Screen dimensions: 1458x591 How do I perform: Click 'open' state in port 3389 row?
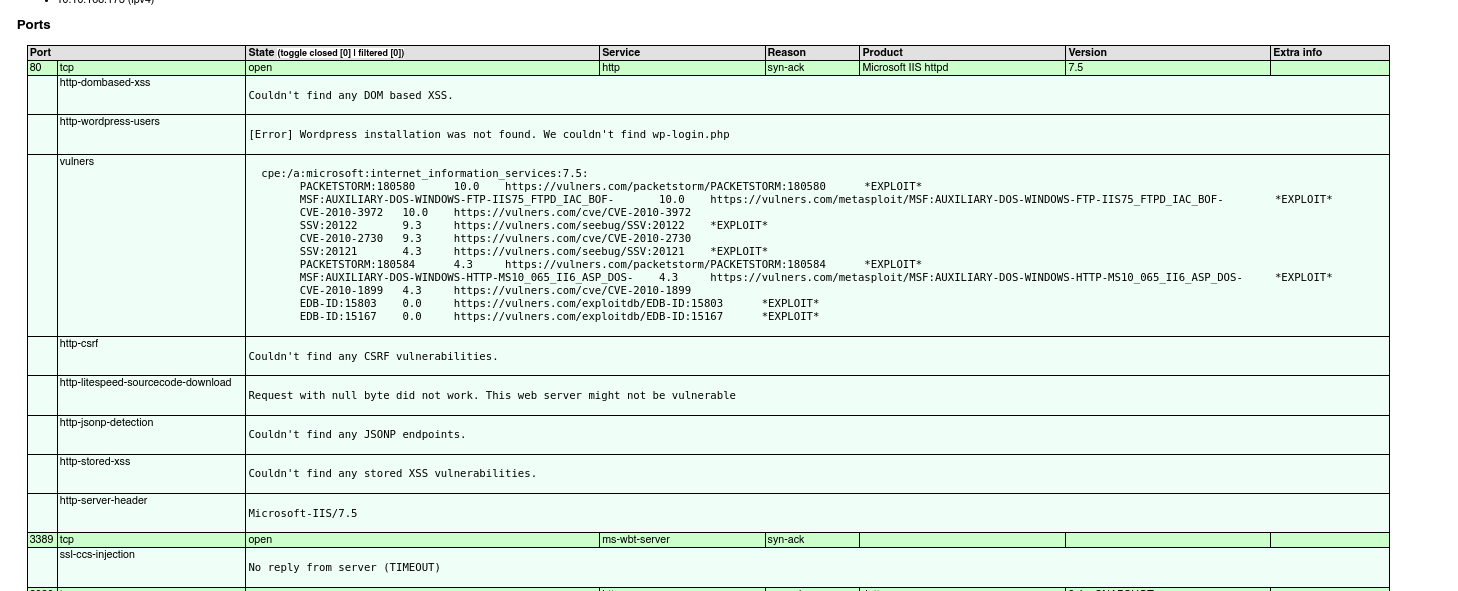pyautogui.click(x=422, y=540)
